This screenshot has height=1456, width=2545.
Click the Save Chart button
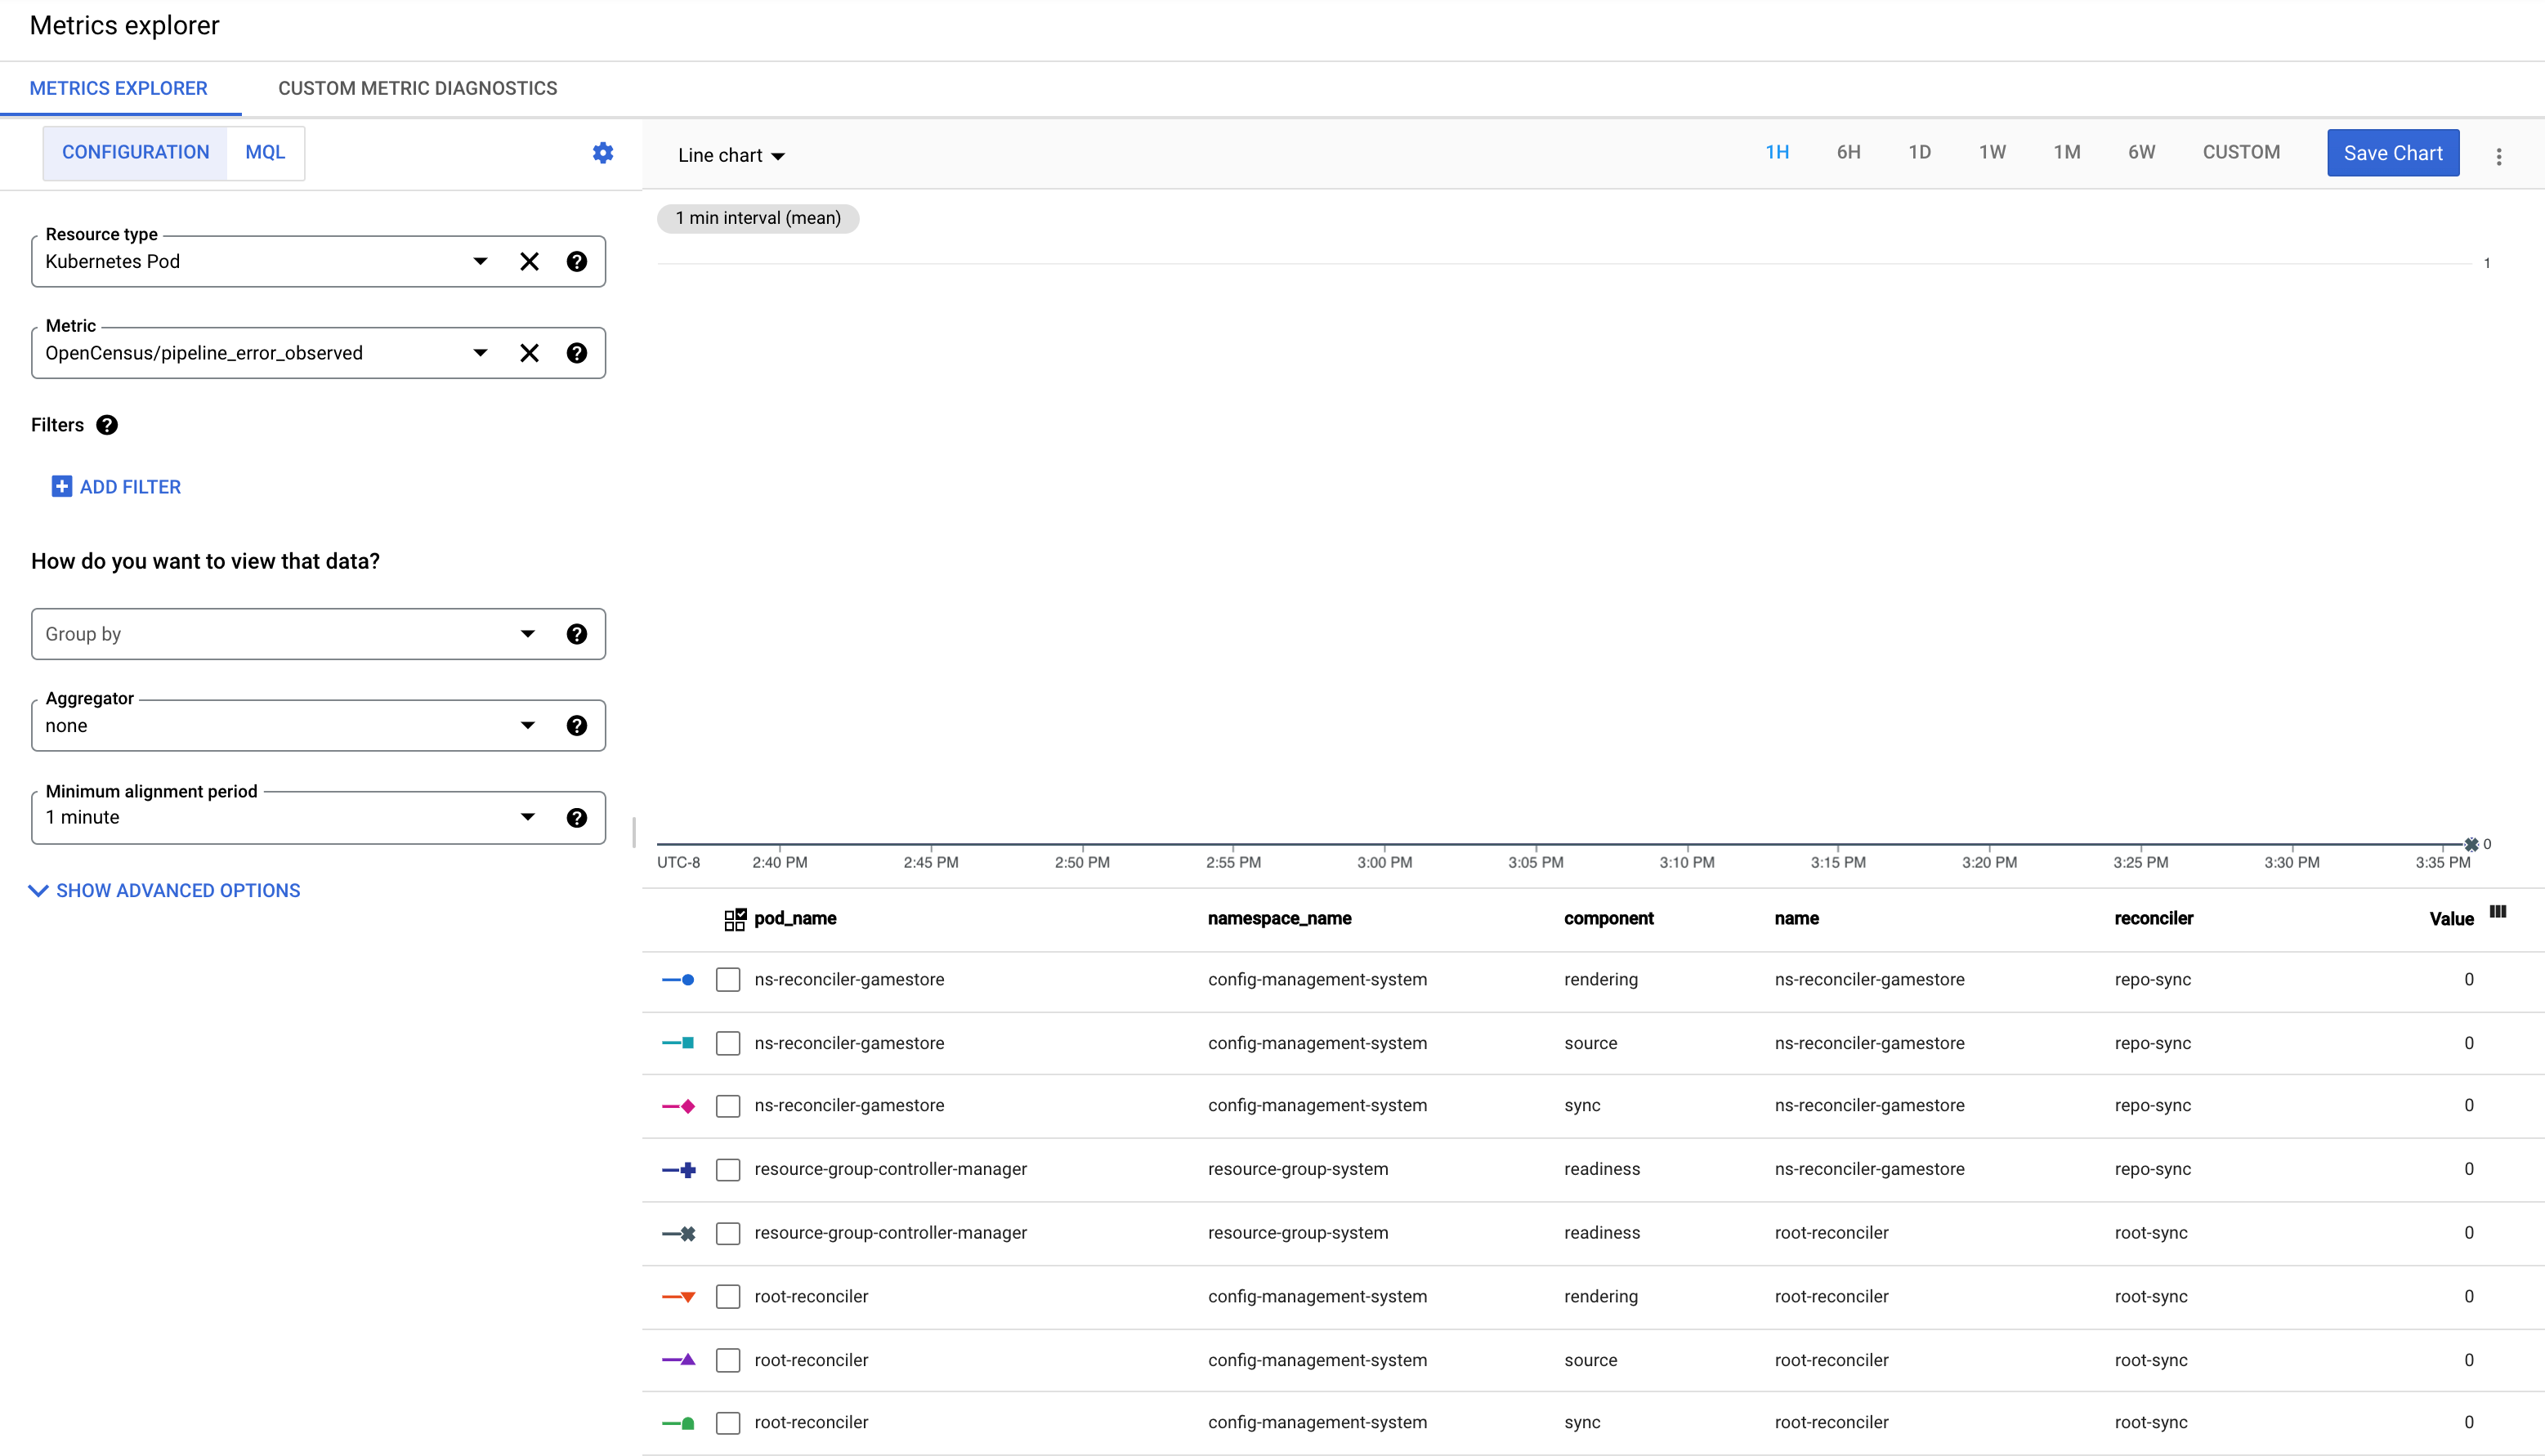point(2391,154)
